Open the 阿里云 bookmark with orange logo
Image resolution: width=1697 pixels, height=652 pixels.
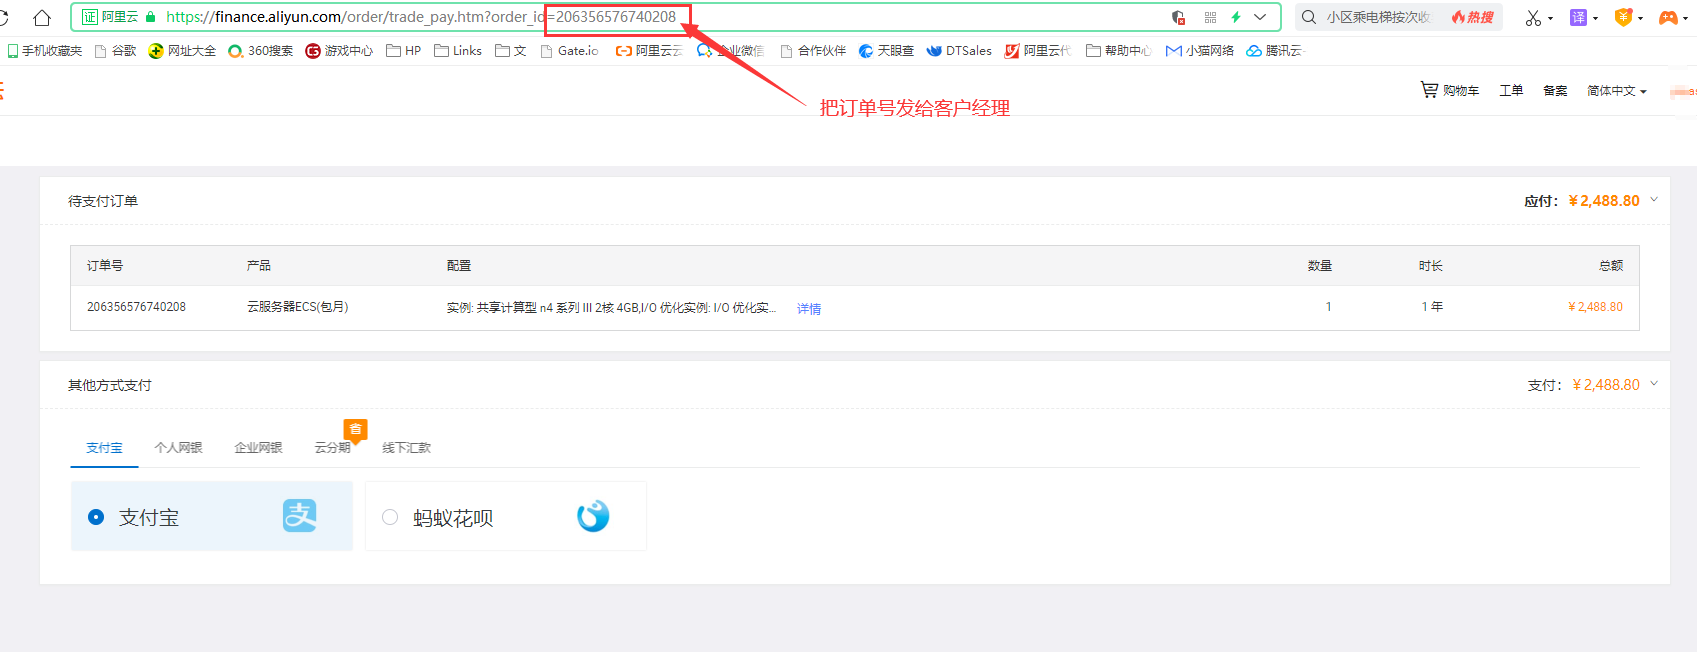click(649, 51)
